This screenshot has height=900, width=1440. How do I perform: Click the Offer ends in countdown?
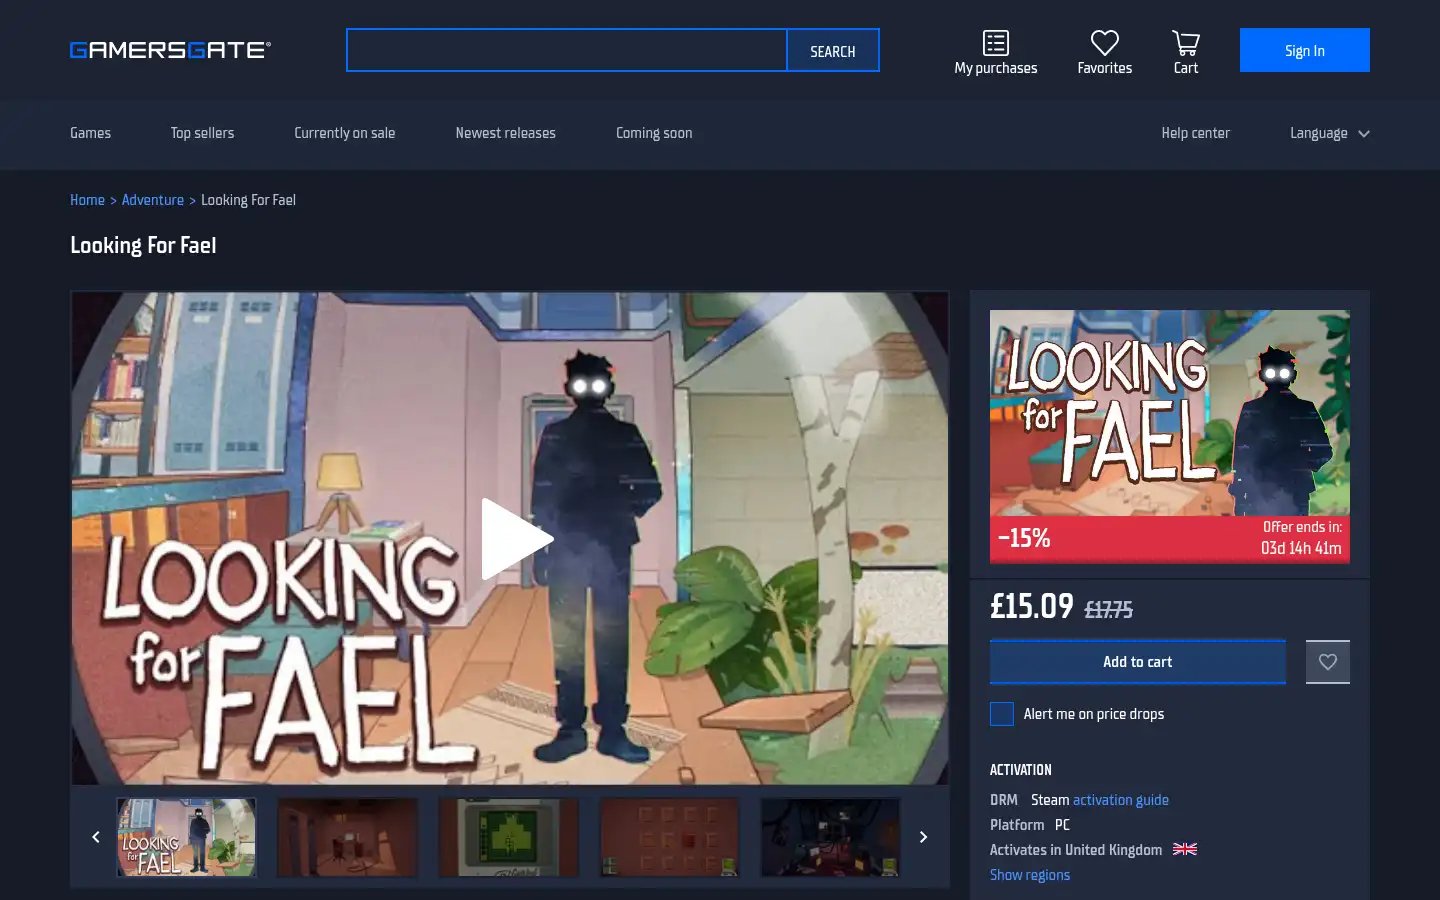(x=1301, y=538)
